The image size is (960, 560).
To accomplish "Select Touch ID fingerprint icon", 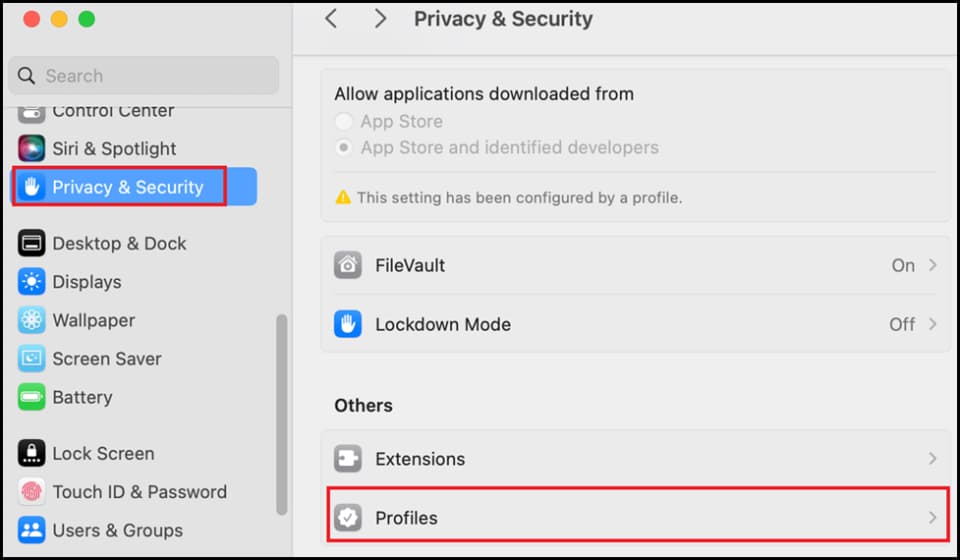I will click(31, 491).
